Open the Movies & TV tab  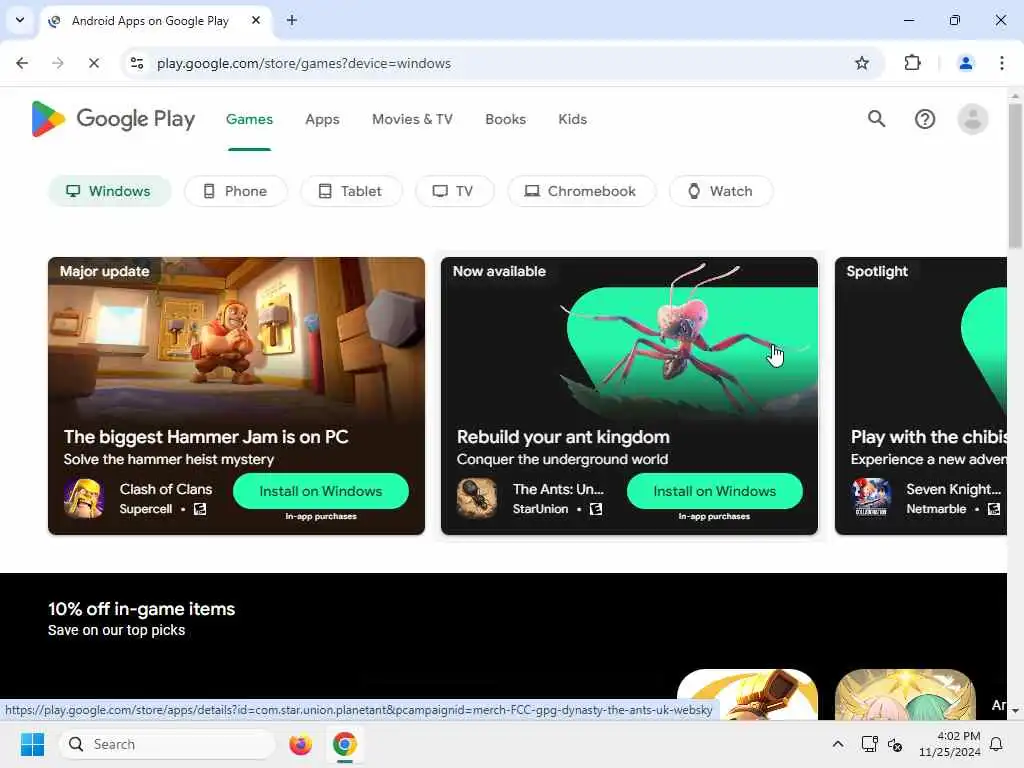pos(412,119)
